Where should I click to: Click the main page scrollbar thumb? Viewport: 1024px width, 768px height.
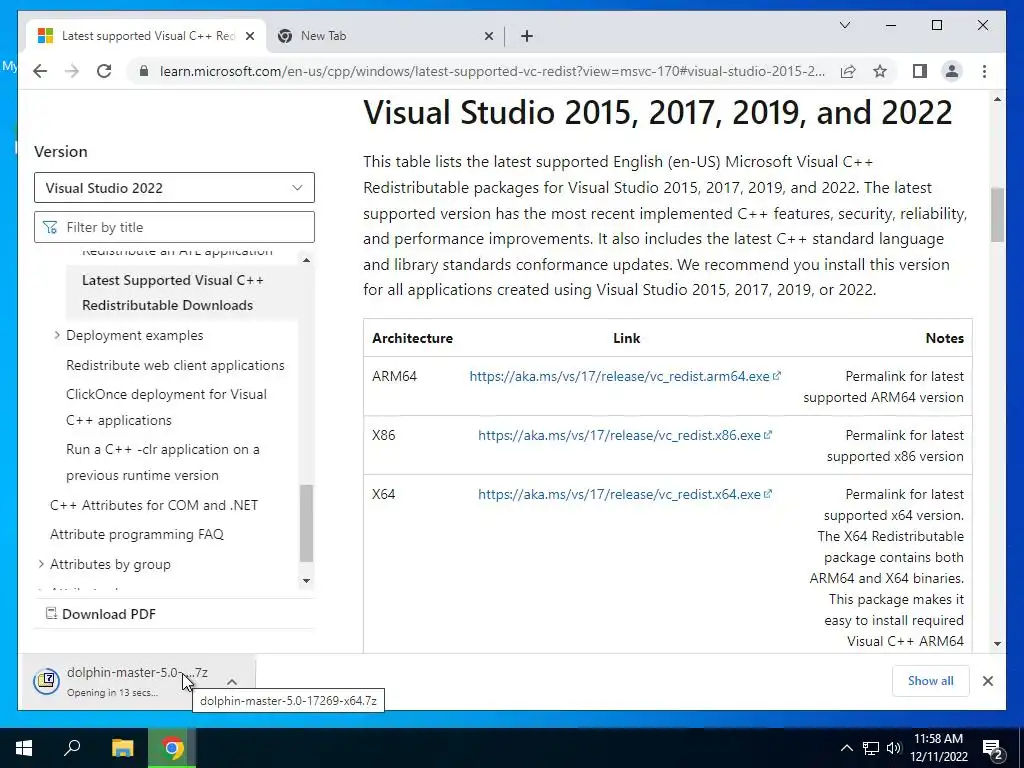[997, 215]
